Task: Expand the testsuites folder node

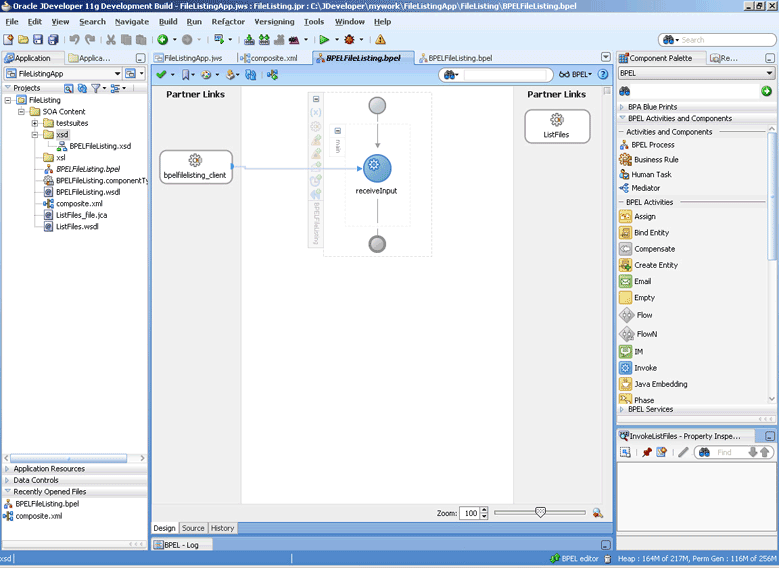Action: [35, 123]
